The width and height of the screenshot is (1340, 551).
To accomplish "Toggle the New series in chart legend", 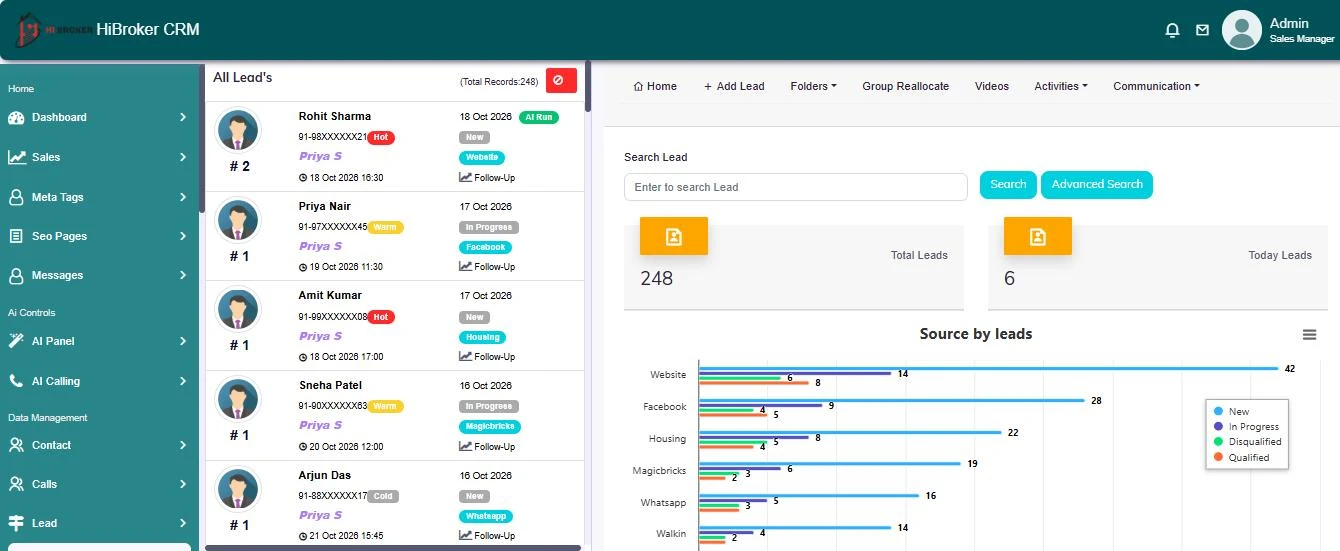I will (1231, 411).
